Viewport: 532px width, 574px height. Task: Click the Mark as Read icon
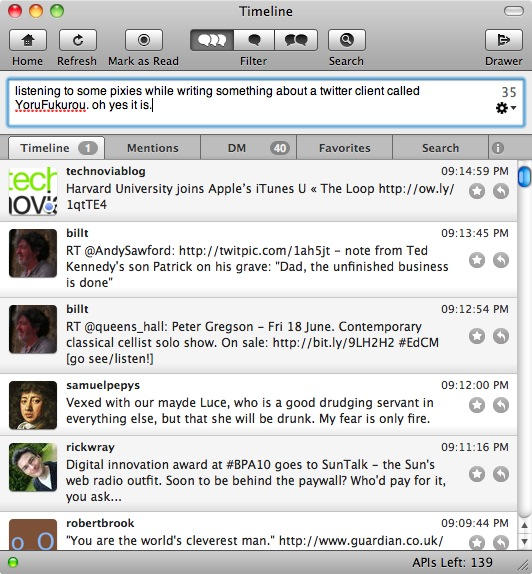tap(144, 40)
